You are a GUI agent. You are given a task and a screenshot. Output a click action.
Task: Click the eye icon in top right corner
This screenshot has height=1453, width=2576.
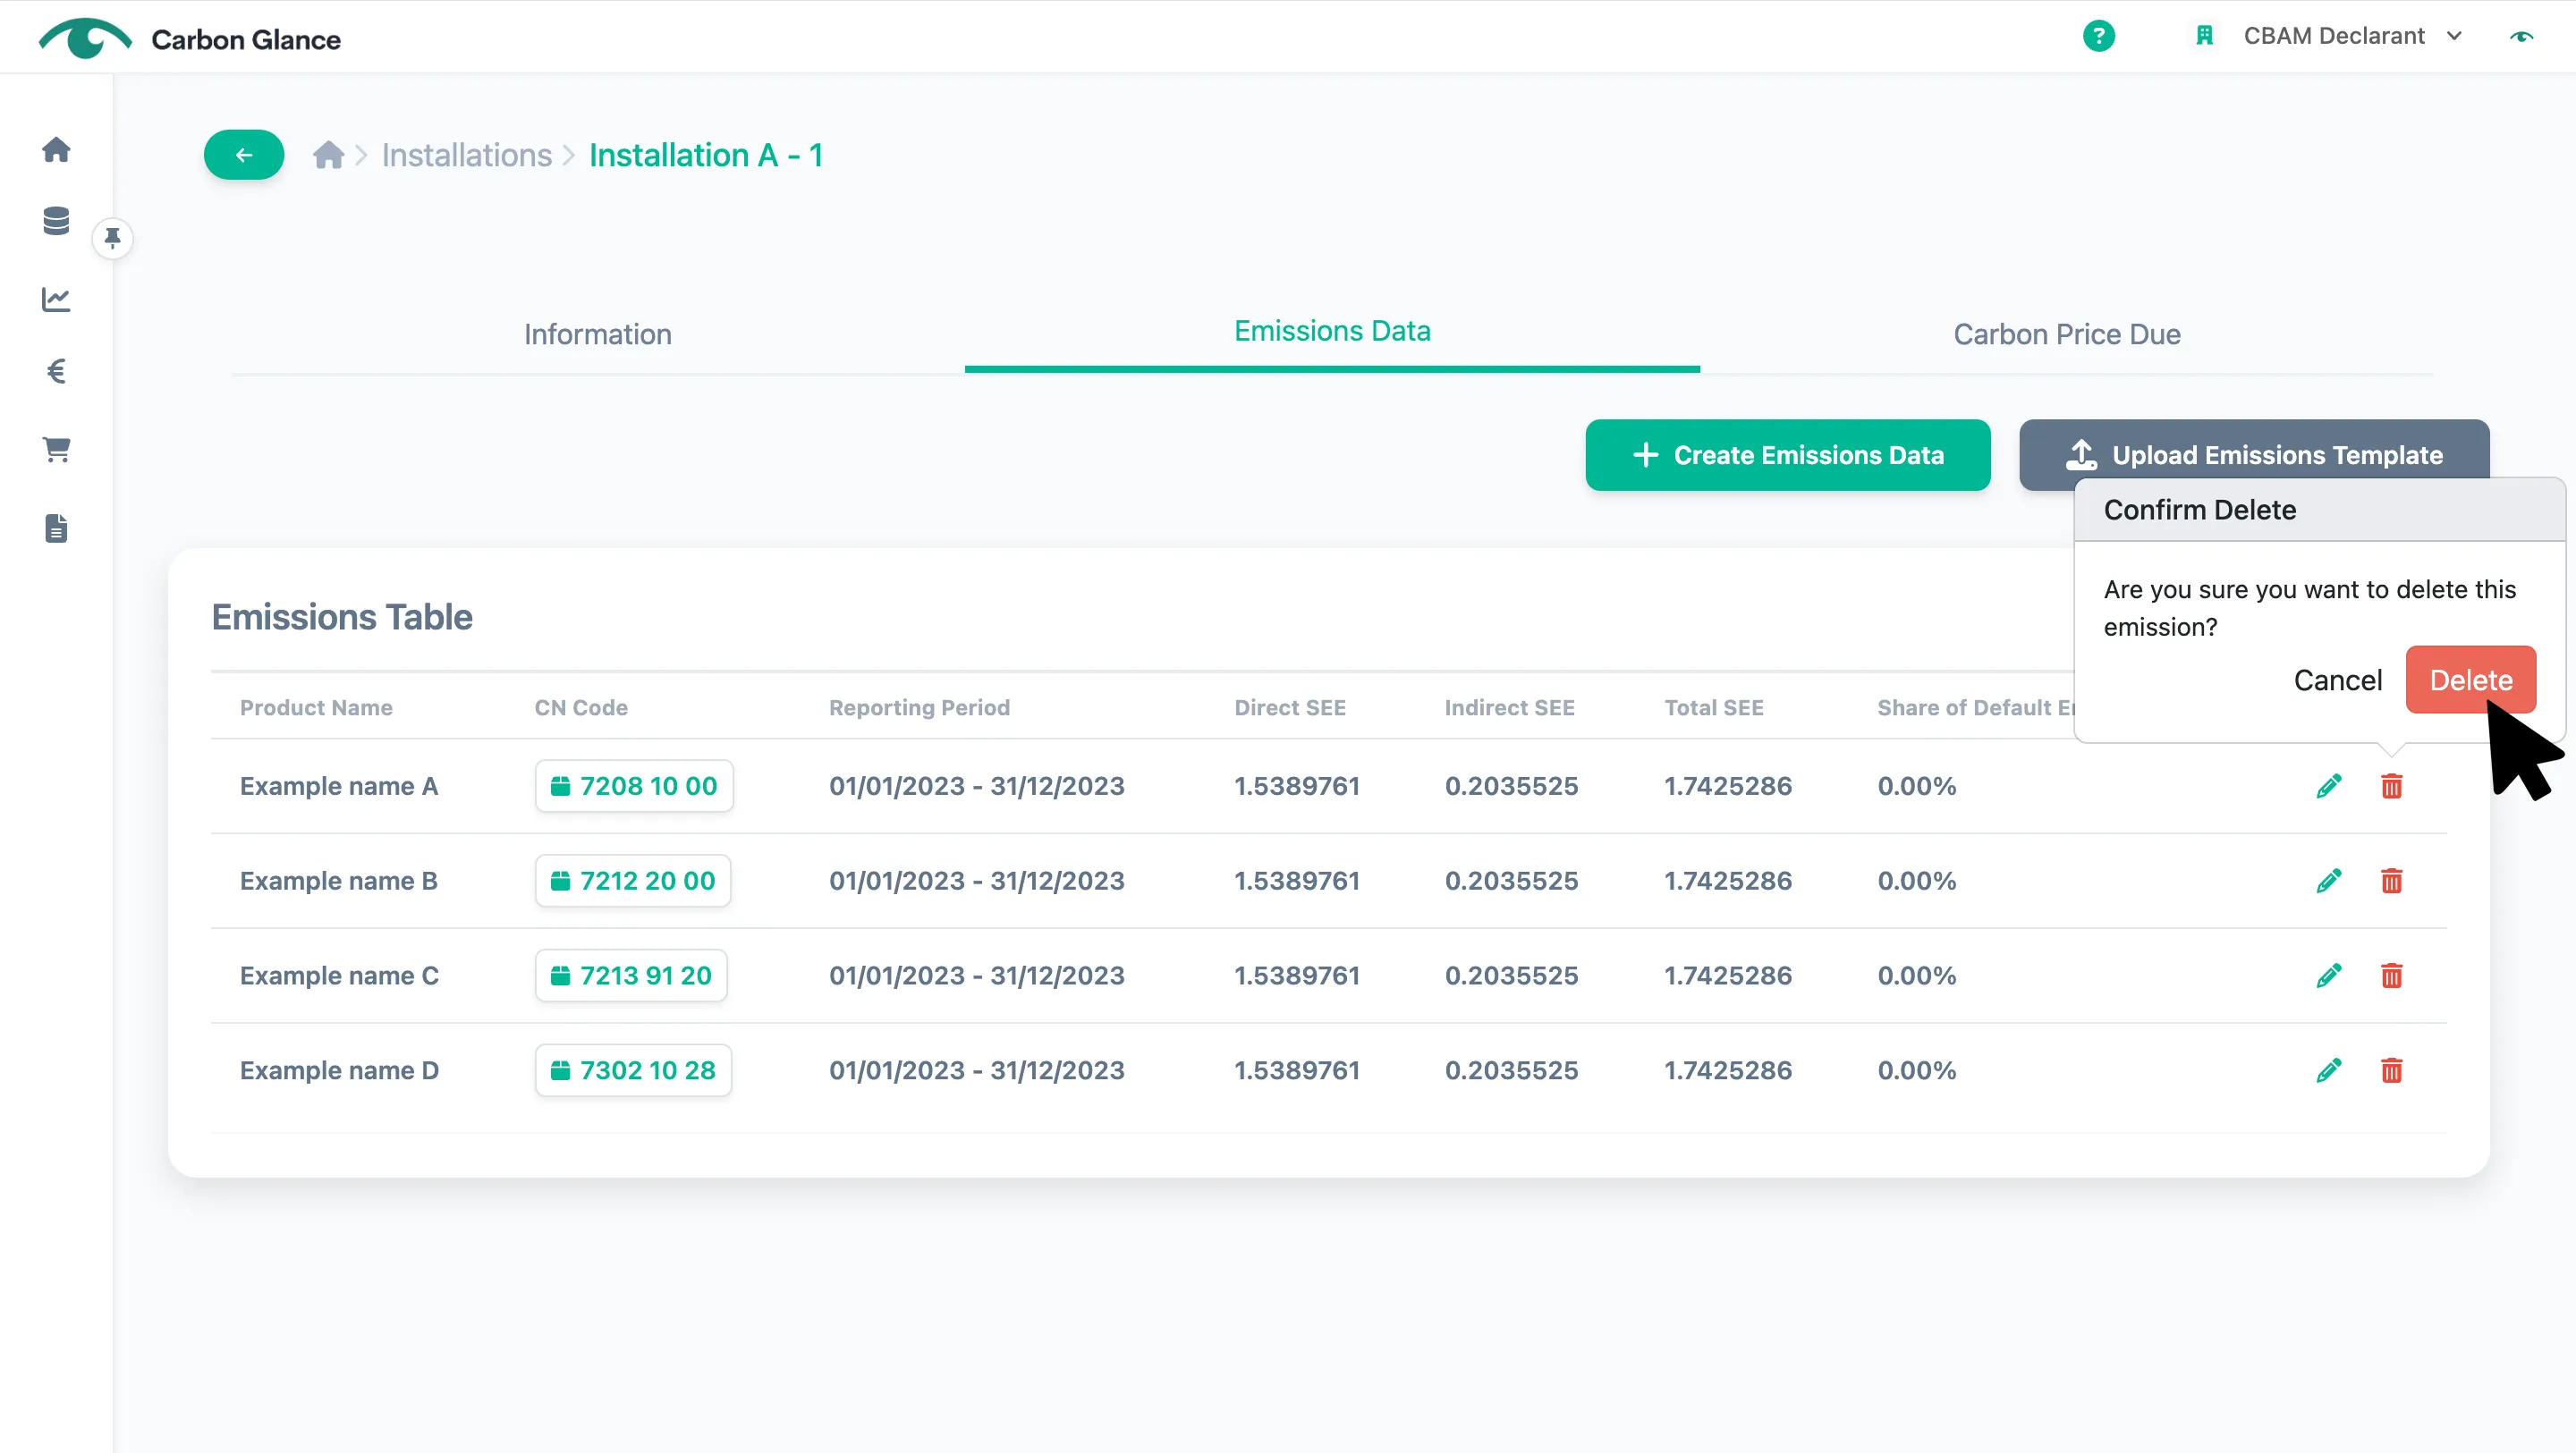pos(2522,36)
